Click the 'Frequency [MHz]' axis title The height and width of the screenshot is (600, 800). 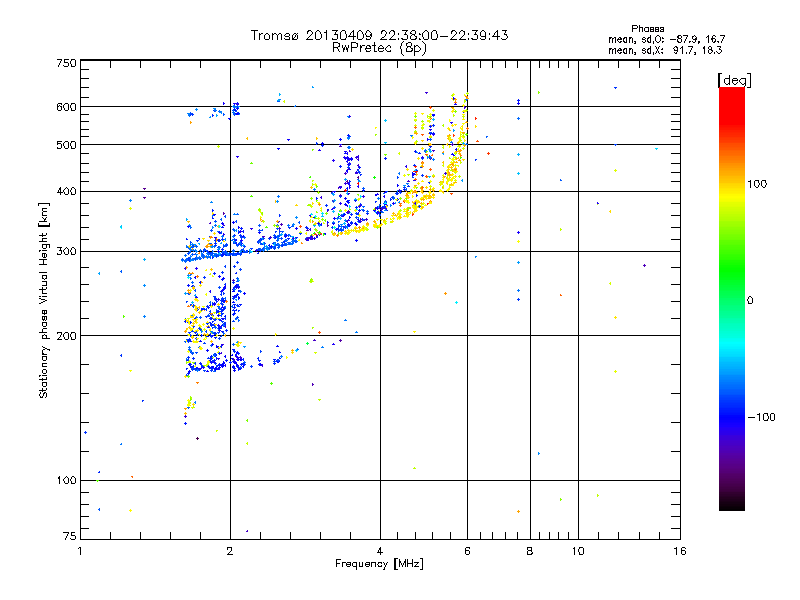point(379,564)
